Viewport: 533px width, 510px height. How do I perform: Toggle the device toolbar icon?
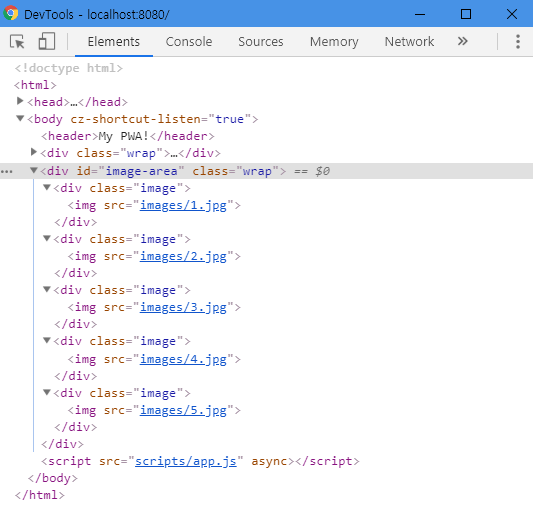coord(47,41)
